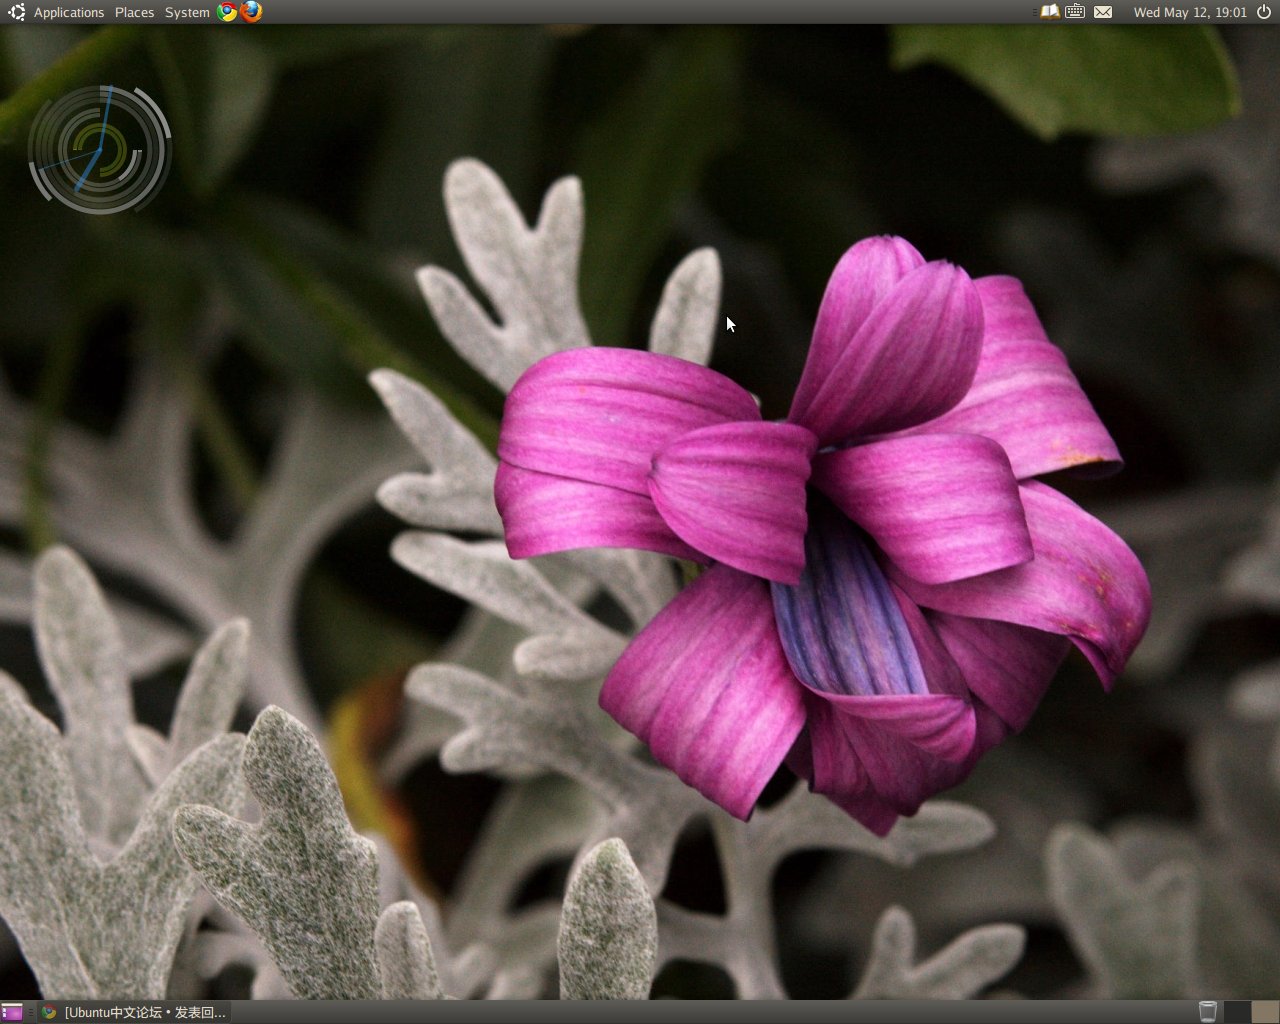Image resolution: width=1280 pixels, height=1024 pixels.
Task: Open the Trash icon in the bottom panel
Action: pyautogui.click(x=1207, y=1012)
